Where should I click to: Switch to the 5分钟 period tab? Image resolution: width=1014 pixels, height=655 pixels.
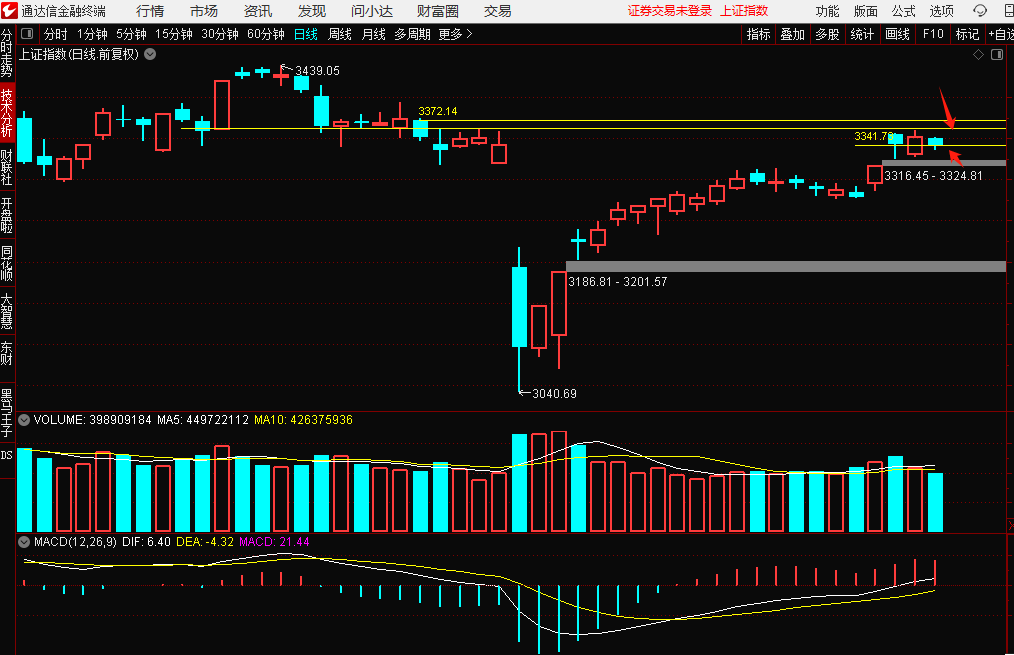(x=131, y=34)
